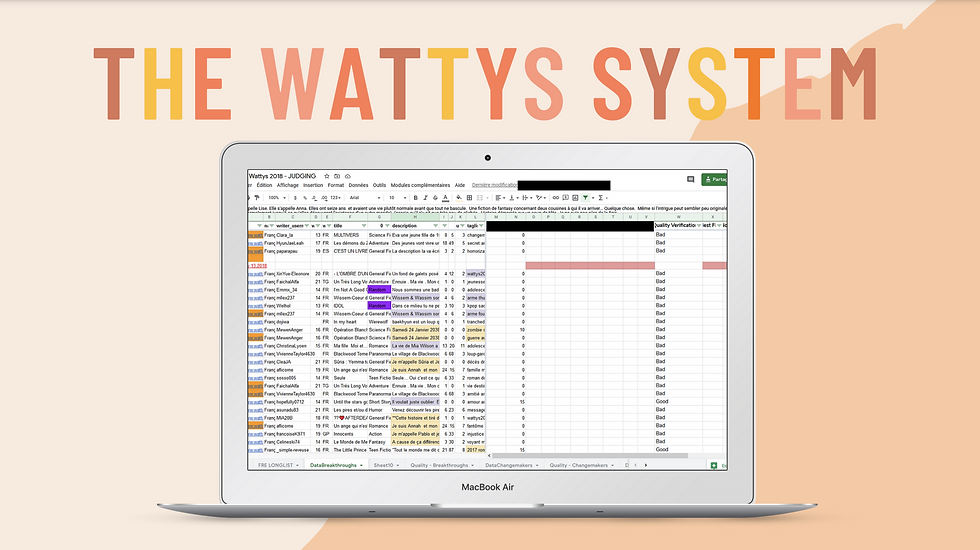Open the Modules complémentaires menu
980x550 pixels.
click(420, 185)
